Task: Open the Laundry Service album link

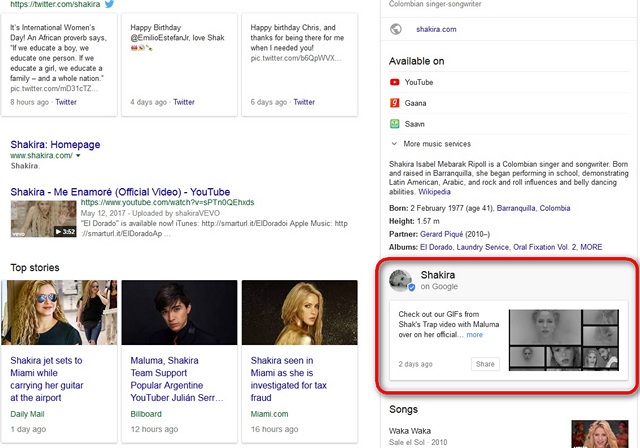Action: [482, 247]
